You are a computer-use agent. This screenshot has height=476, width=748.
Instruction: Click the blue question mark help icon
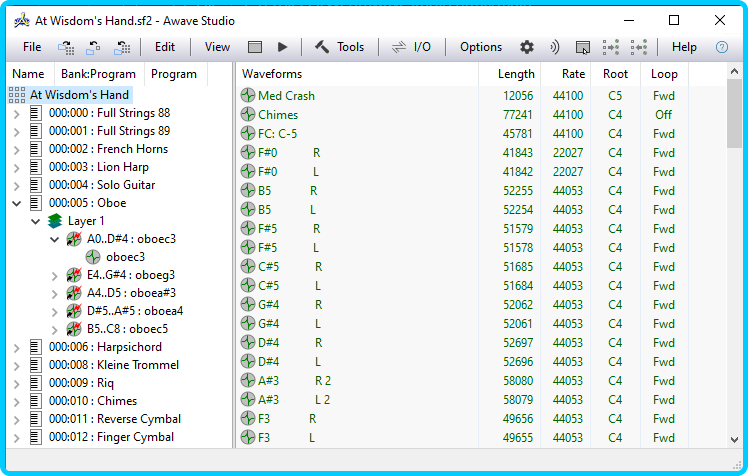click(722, 47)
